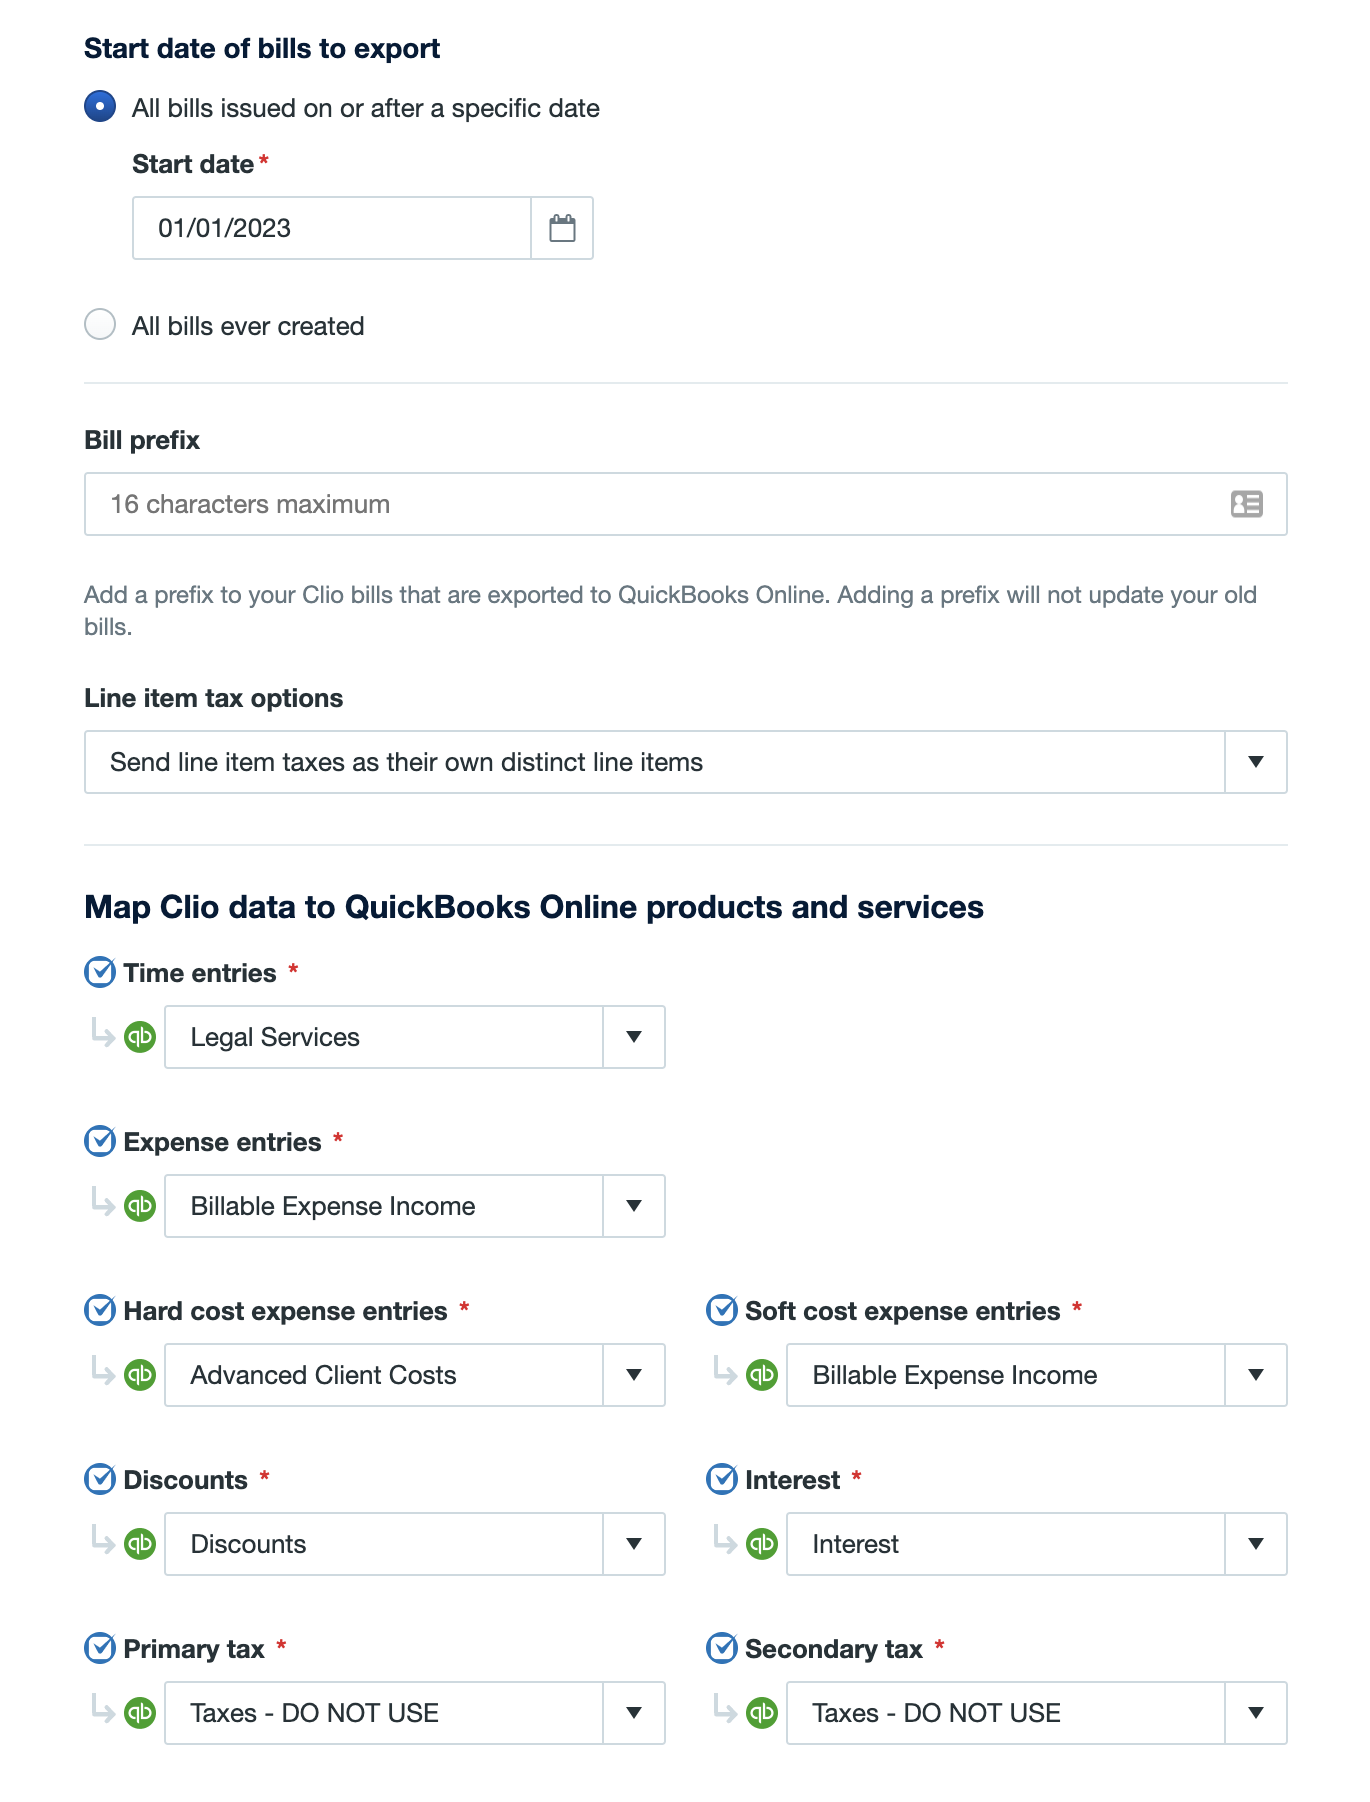This screenshot has width=1370, height=1802.
Task: Open Expense entries Billable Expense Income dropdown
Action: point(633,1206)
